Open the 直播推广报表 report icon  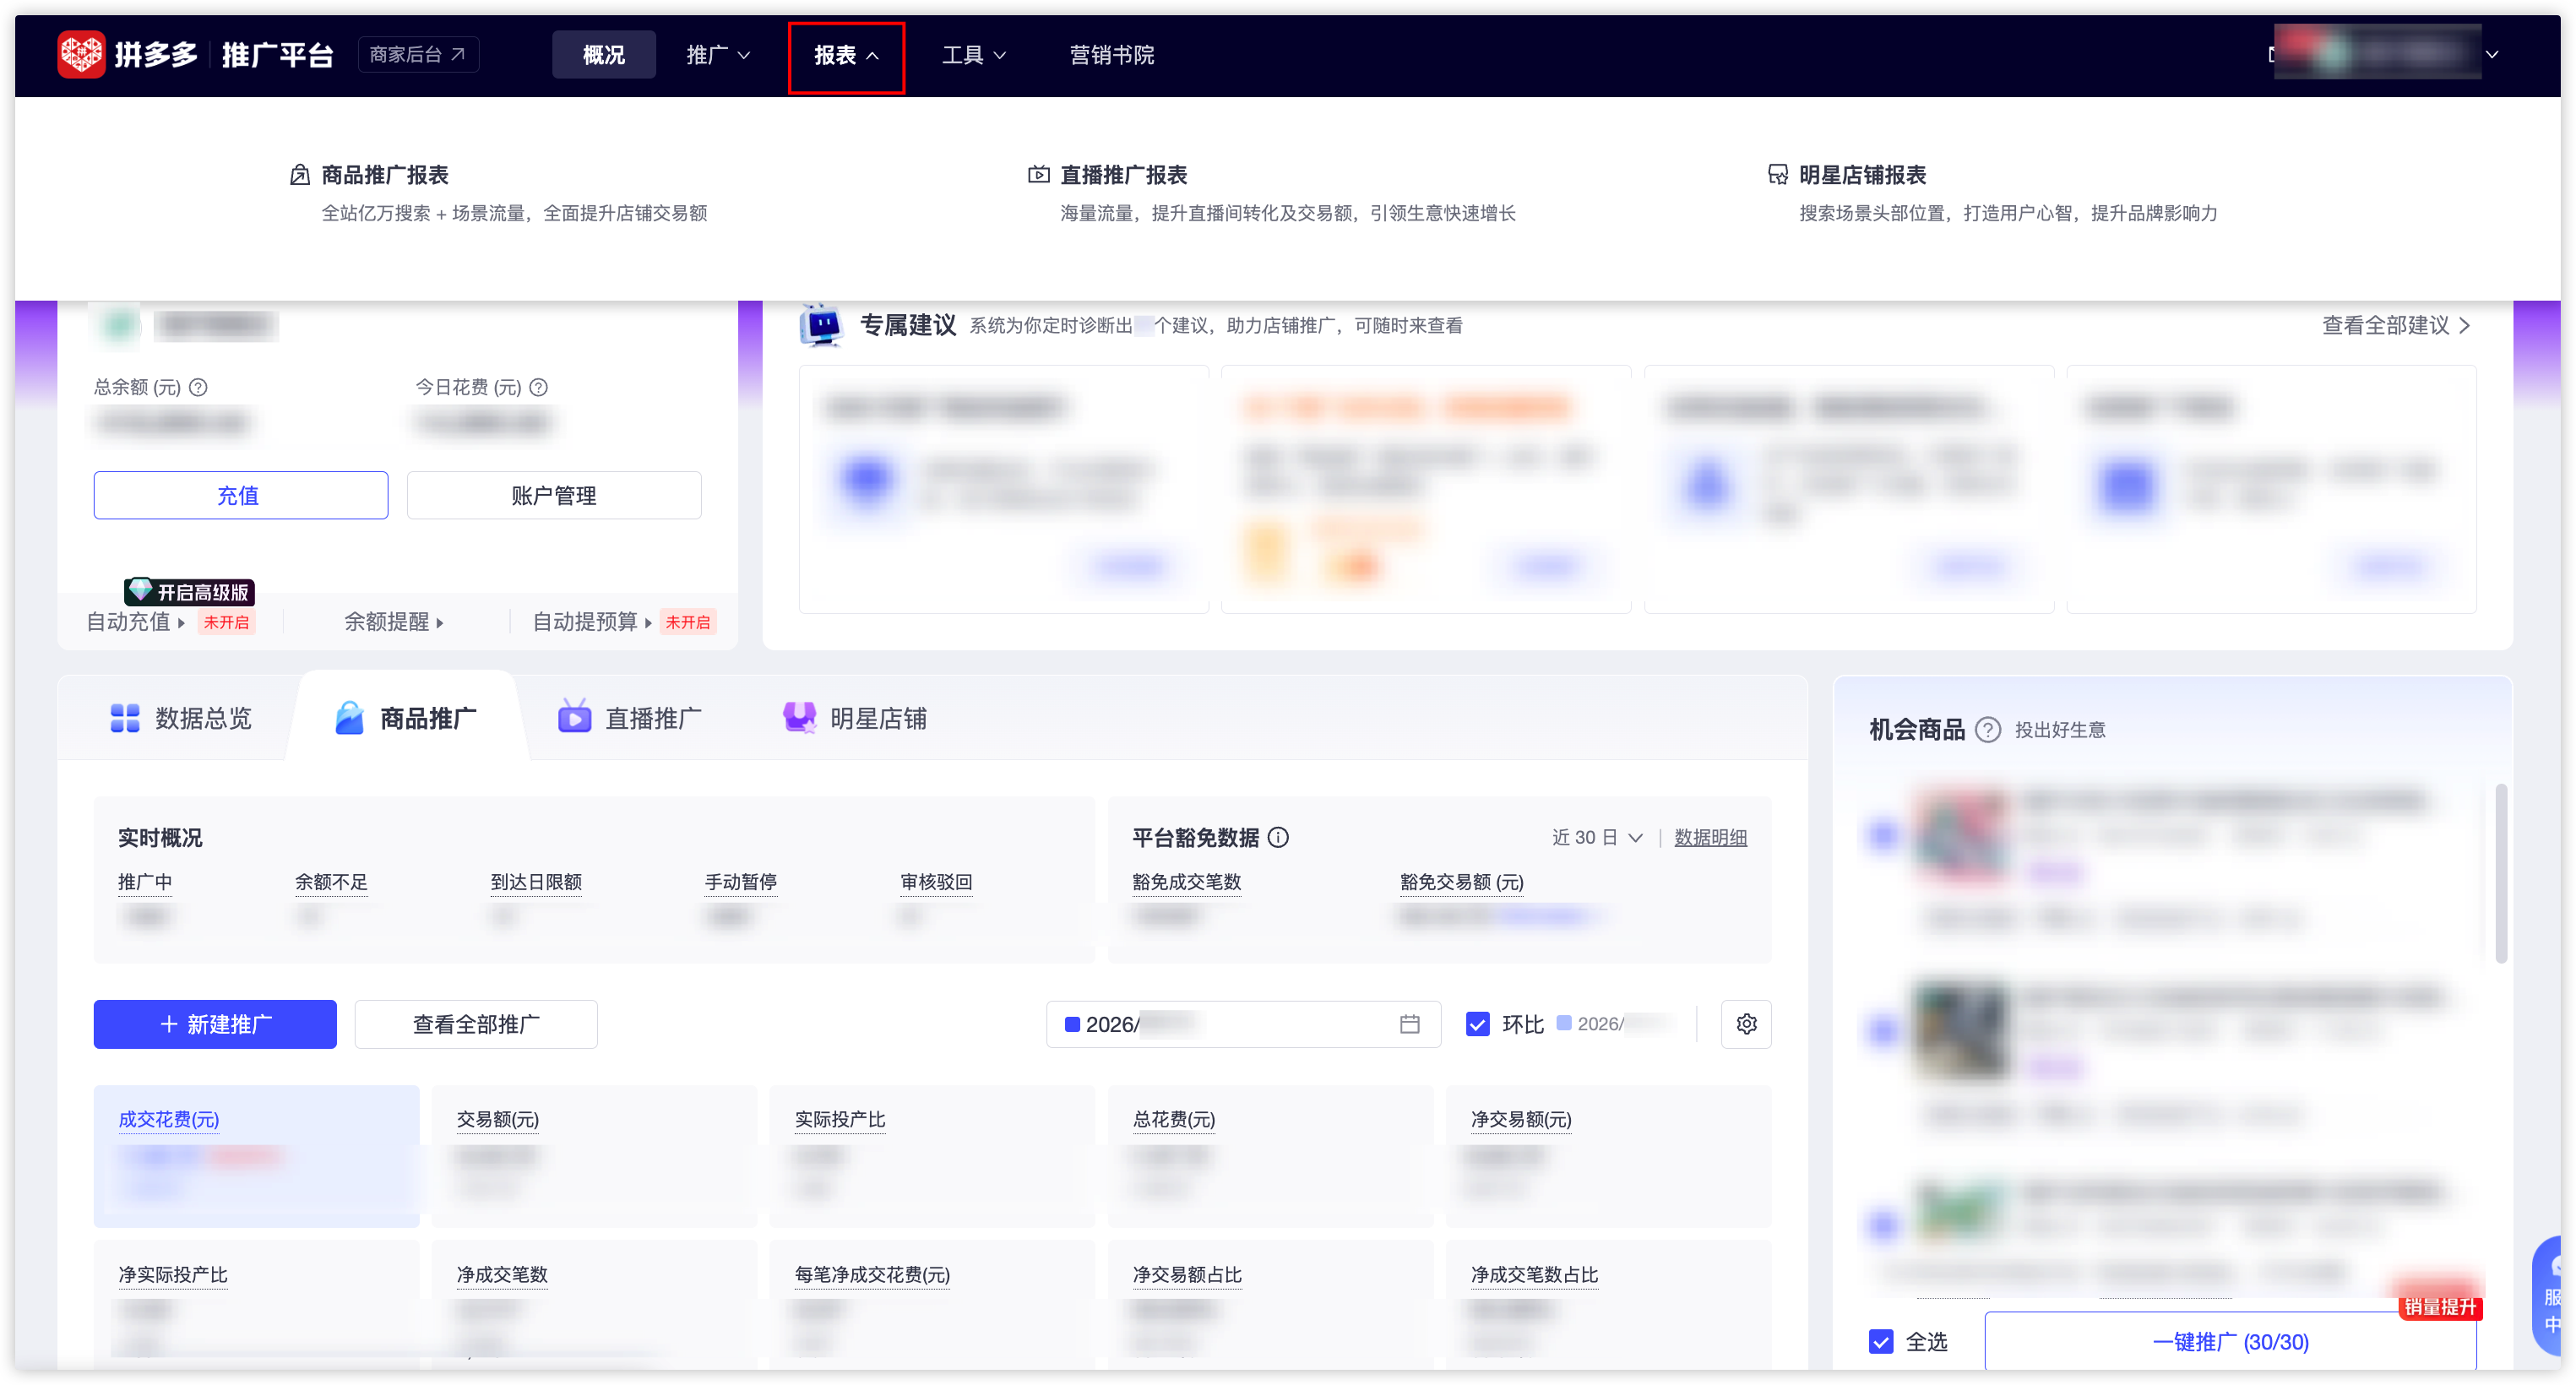click(1038, 175)
